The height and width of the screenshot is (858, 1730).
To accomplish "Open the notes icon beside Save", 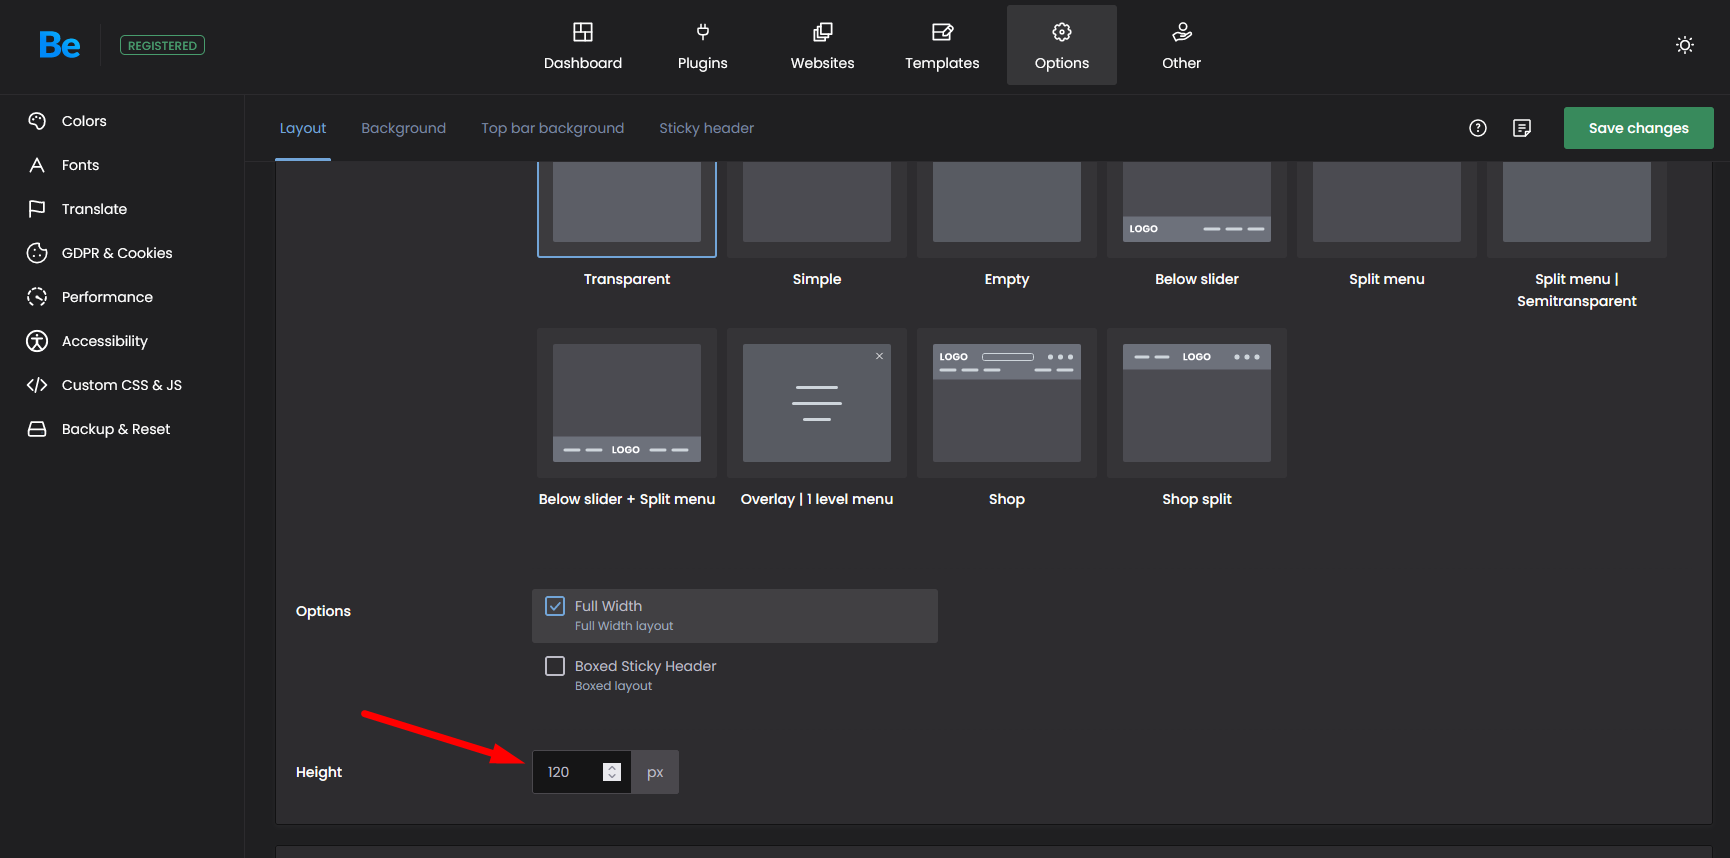I will click(x=1522, y=128).
